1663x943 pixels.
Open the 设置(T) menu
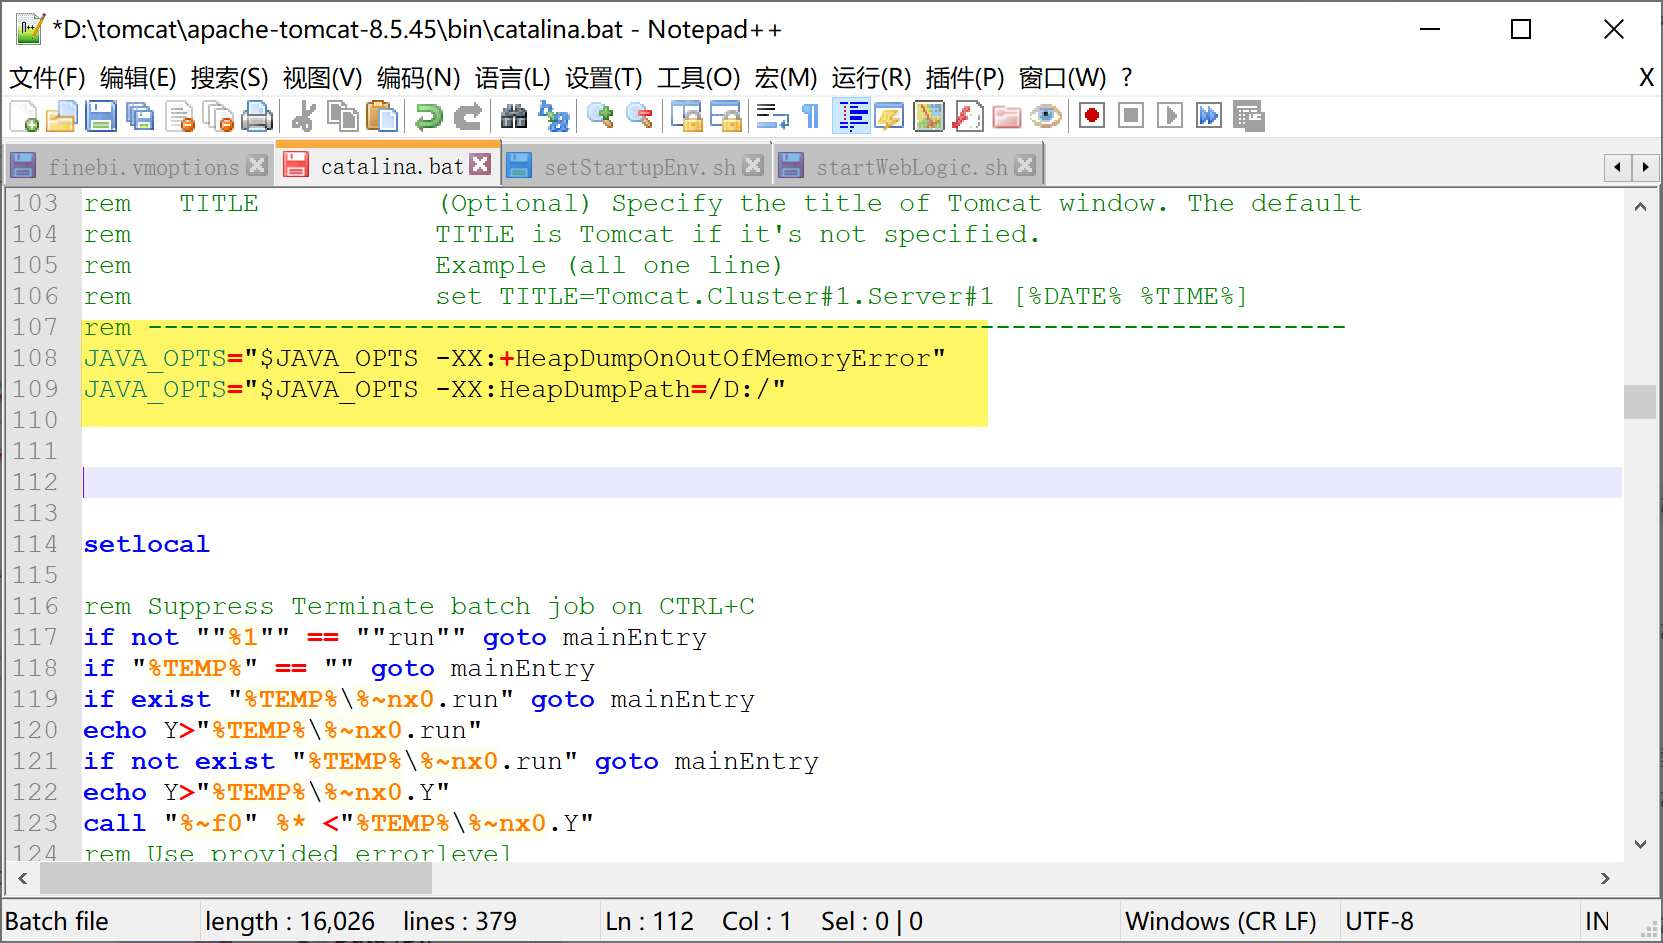[x=604, y=78]
